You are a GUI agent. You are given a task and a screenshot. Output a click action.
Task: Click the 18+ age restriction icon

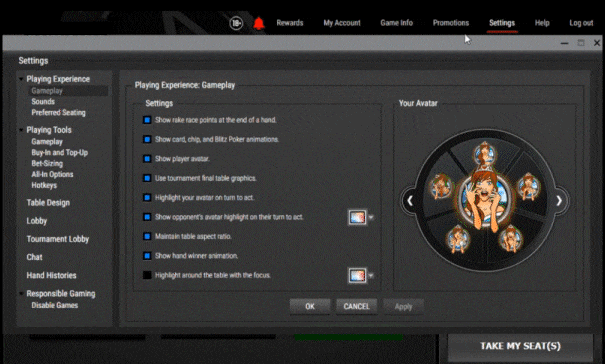[x=236, y=24]
